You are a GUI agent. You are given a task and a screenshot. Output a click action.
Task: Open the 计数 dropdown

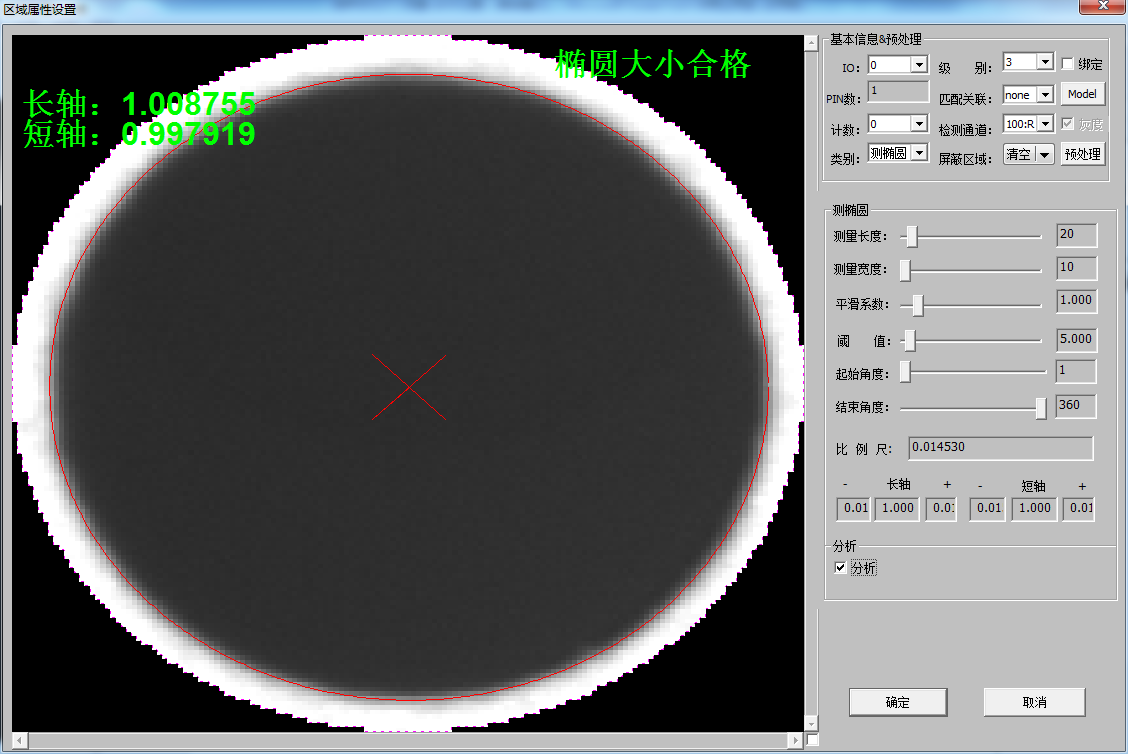(x=898, y=124)
